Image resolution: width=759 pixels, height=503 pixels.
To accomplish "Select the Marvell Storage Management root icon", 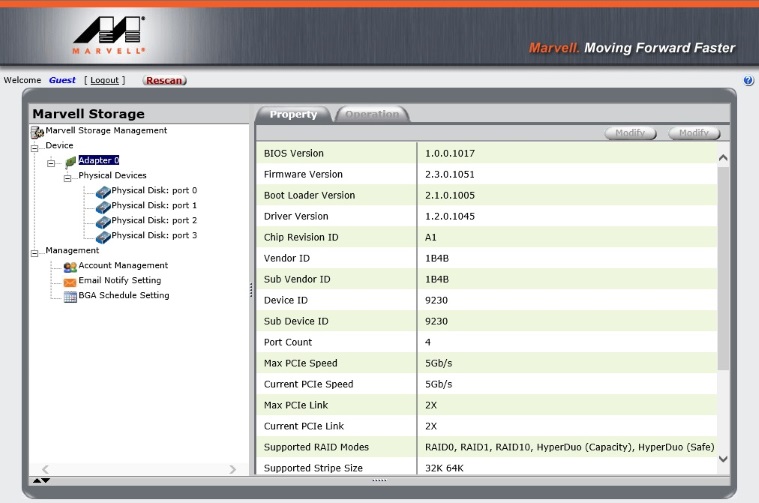I will coord(37,132).
